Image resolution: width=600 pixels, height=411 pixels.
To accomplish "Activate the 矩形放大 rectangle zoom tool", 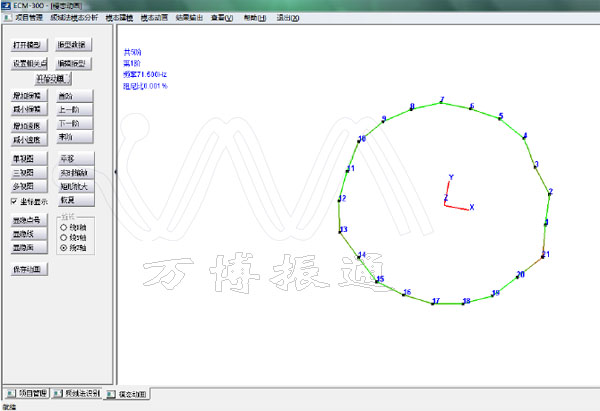I will pyautogui.click(x=75, y=186).
